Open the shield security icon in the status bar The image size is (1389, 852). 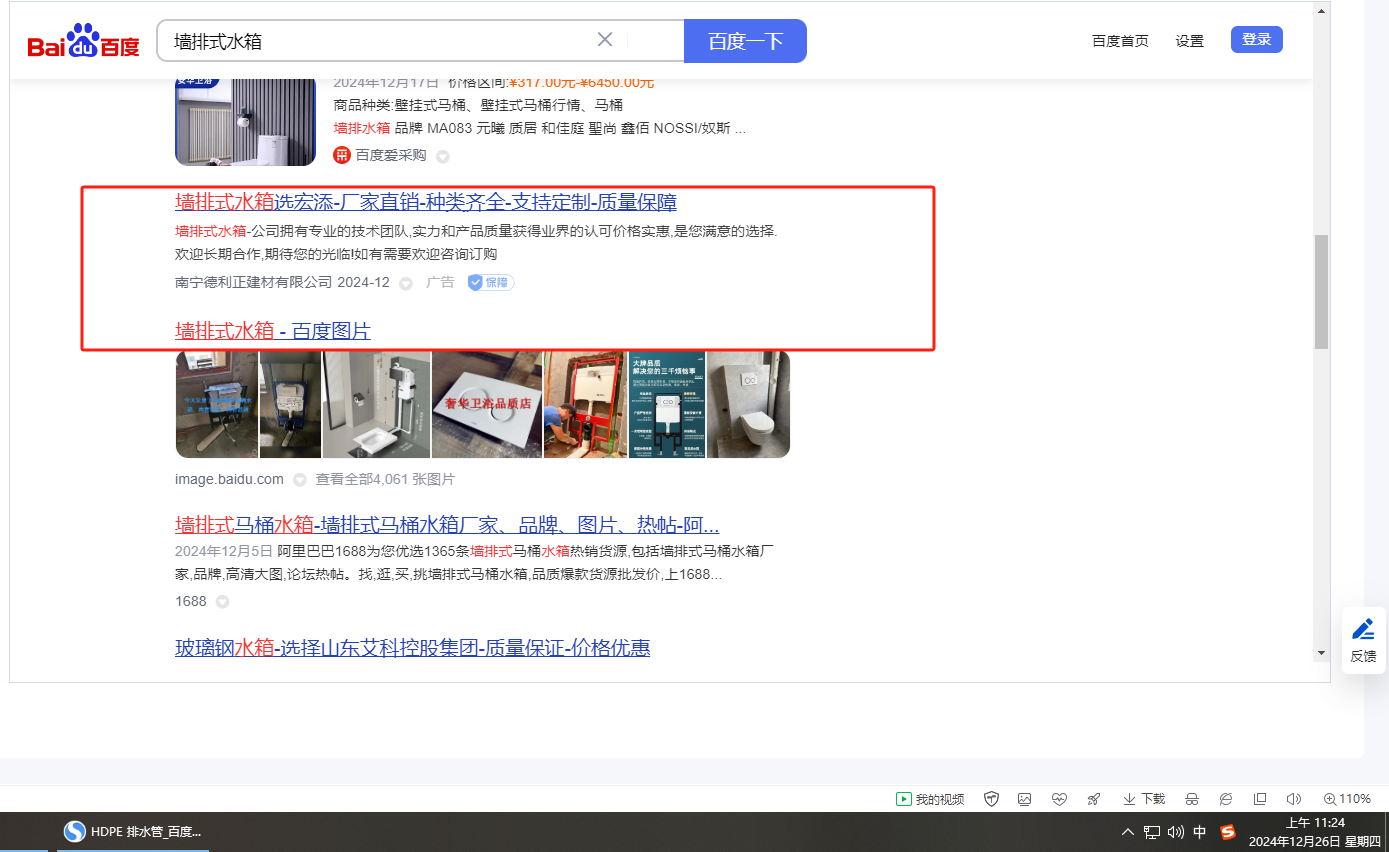point(991,799)
